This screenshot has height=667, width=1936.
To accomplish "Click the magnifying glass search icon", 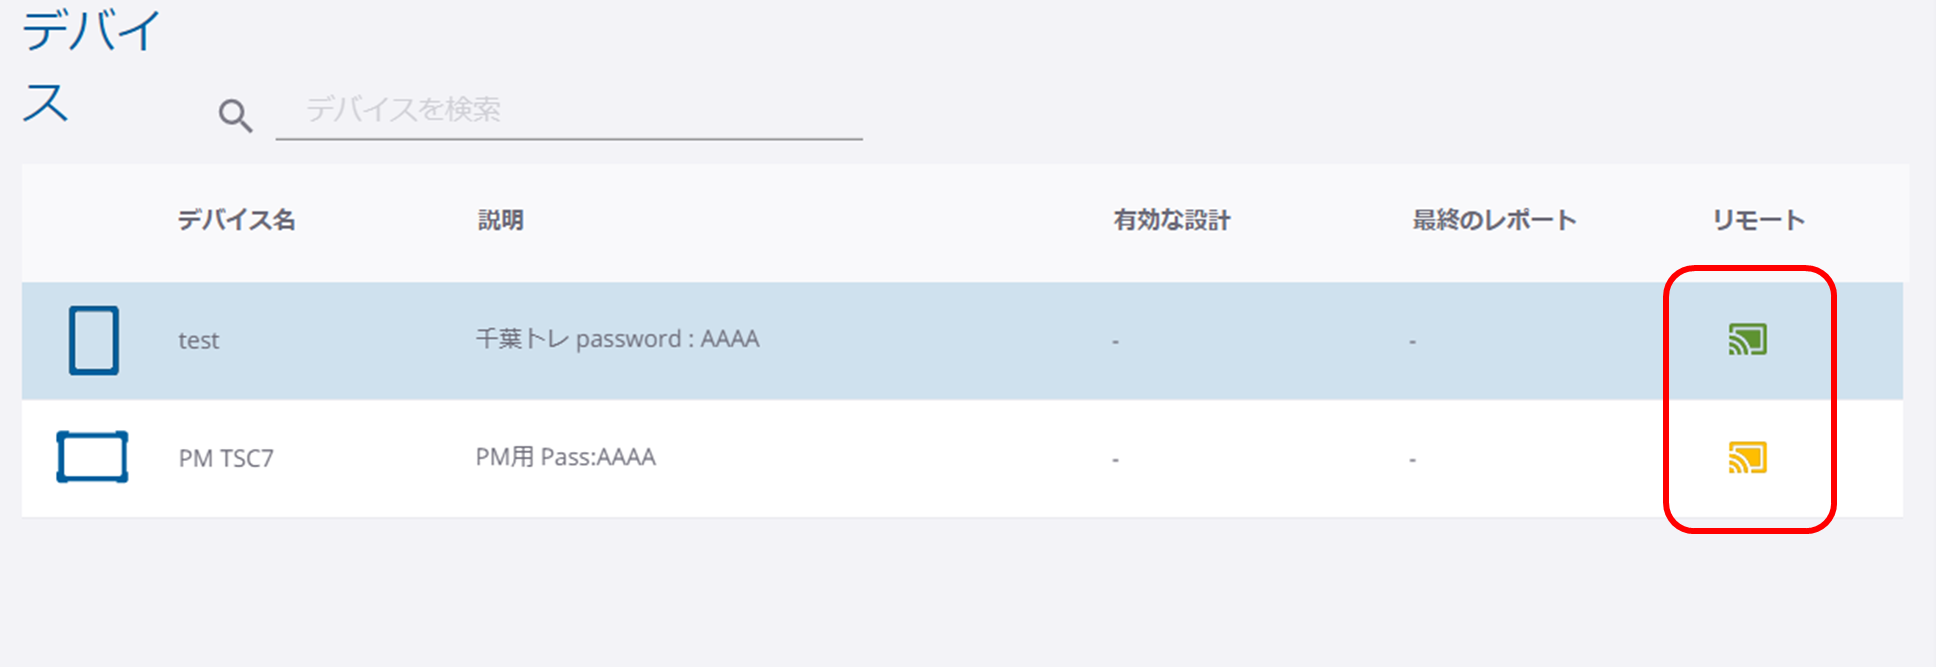I will pos(235,116).
